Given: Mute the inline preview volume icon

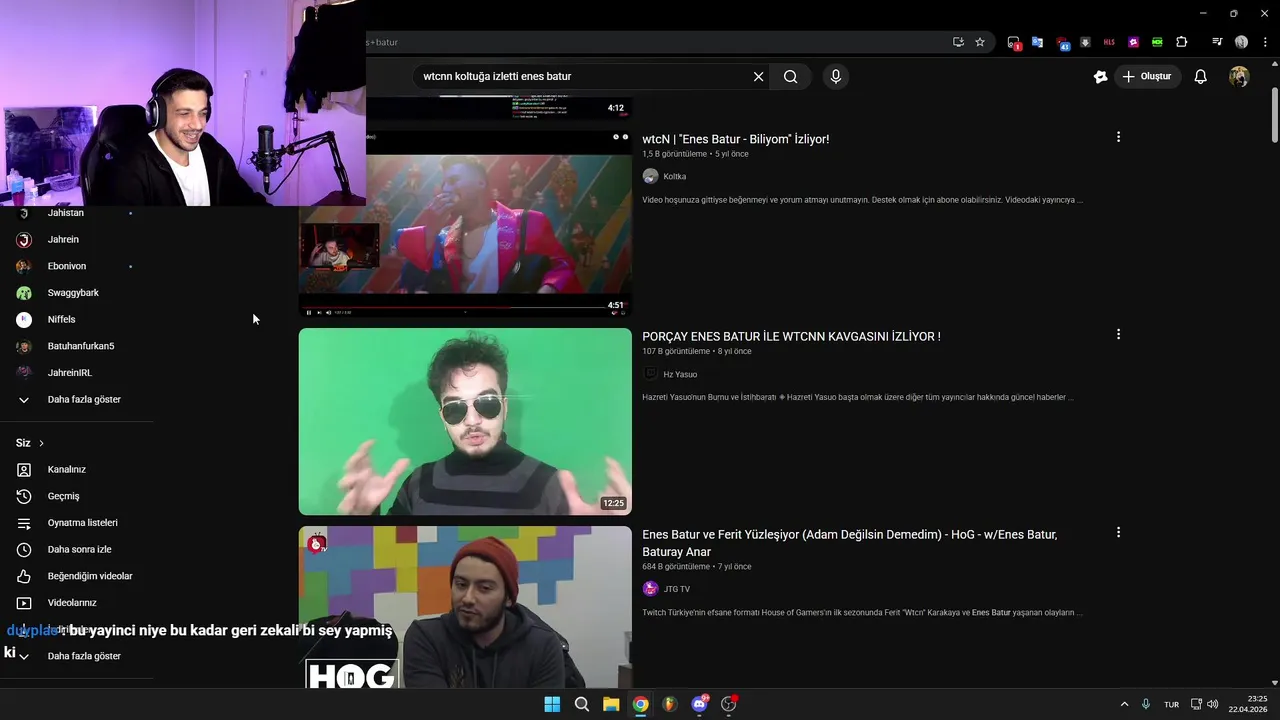Looking at the screenshot, I should 329,312.
